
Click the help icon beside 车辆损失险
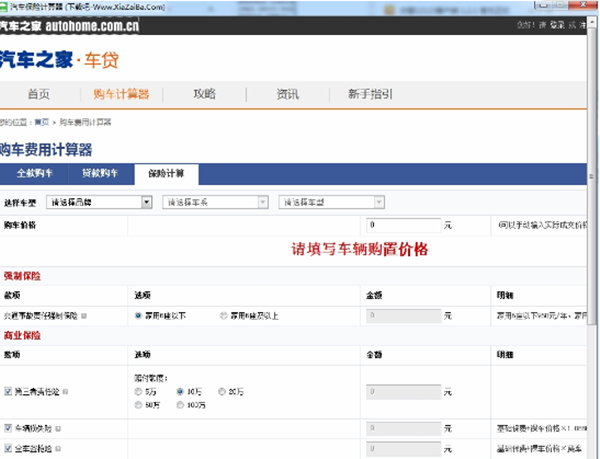[58, 429]
